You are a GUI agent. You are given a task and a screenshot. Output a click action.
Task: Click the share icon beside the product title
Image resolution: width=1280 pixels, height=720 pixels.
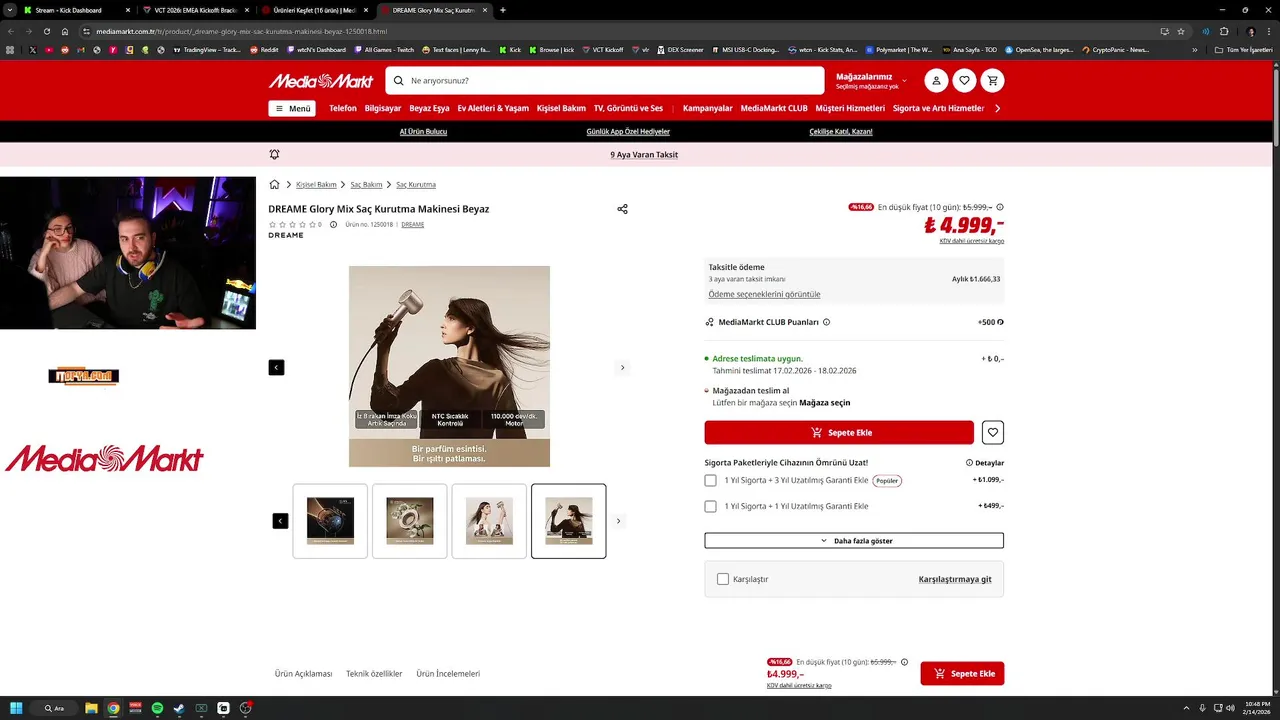tap(622, 209)
